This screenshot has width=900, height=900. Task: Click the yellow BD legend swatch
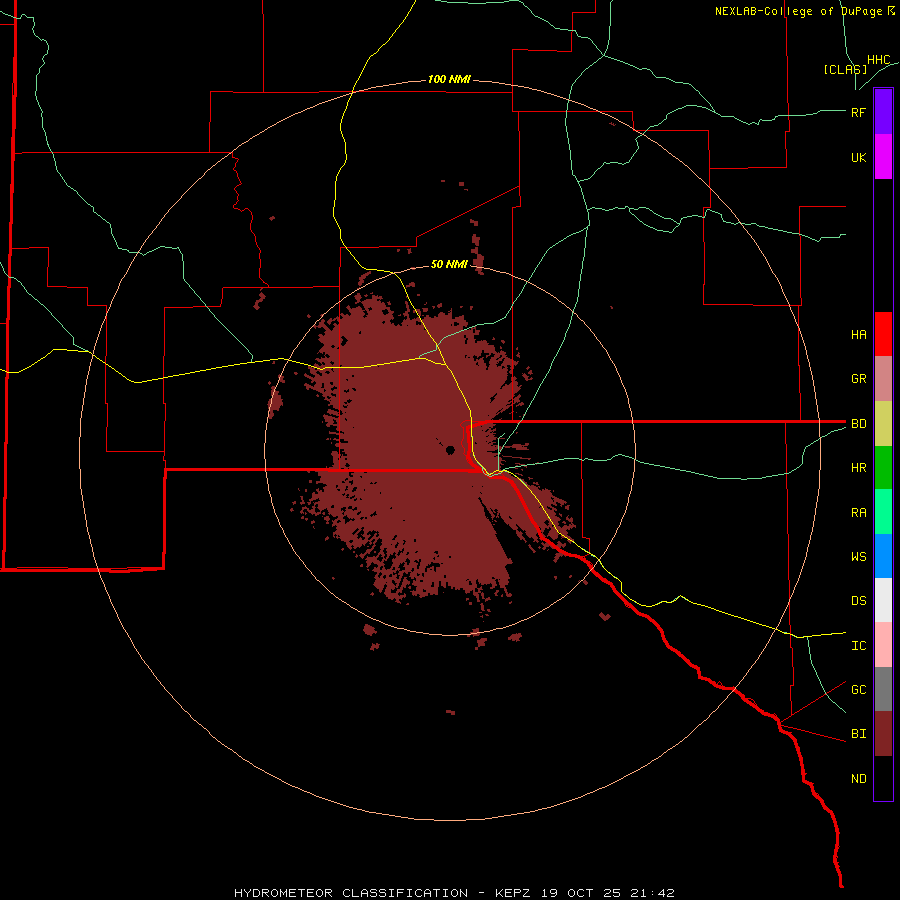pyautogui.click(x=883, y=424)
